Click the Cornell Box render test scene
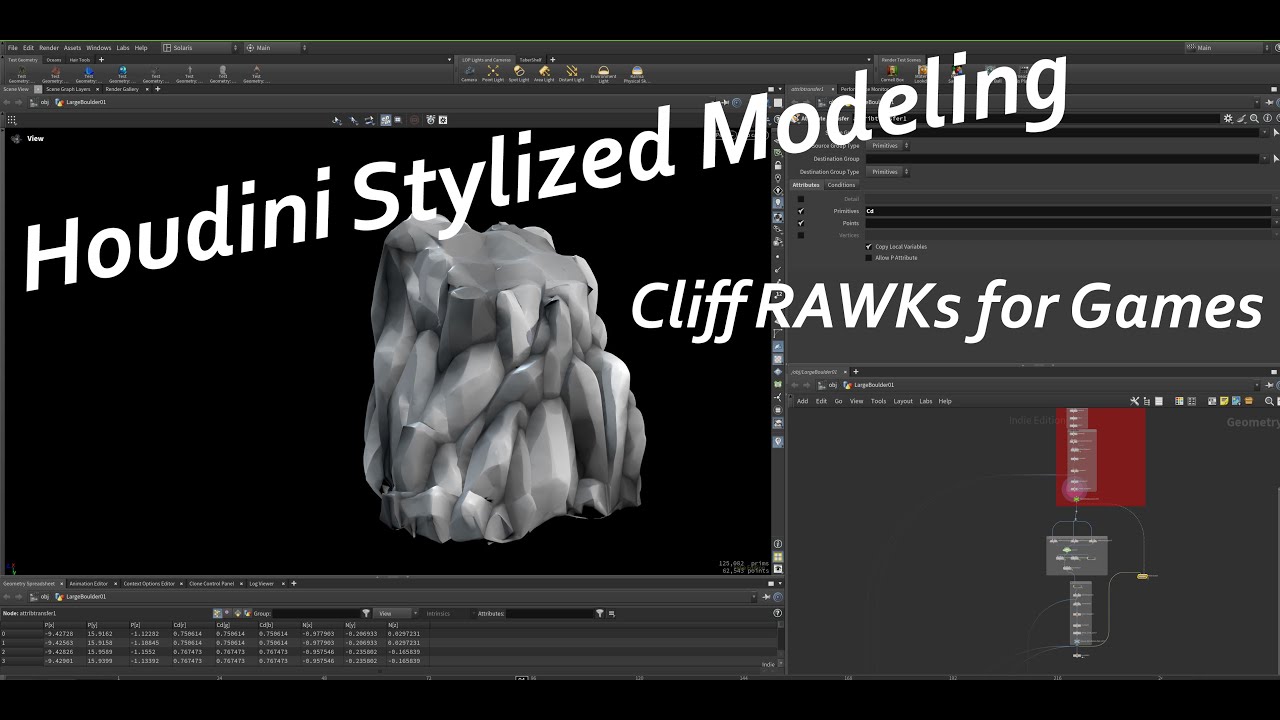 click(892, 74)
